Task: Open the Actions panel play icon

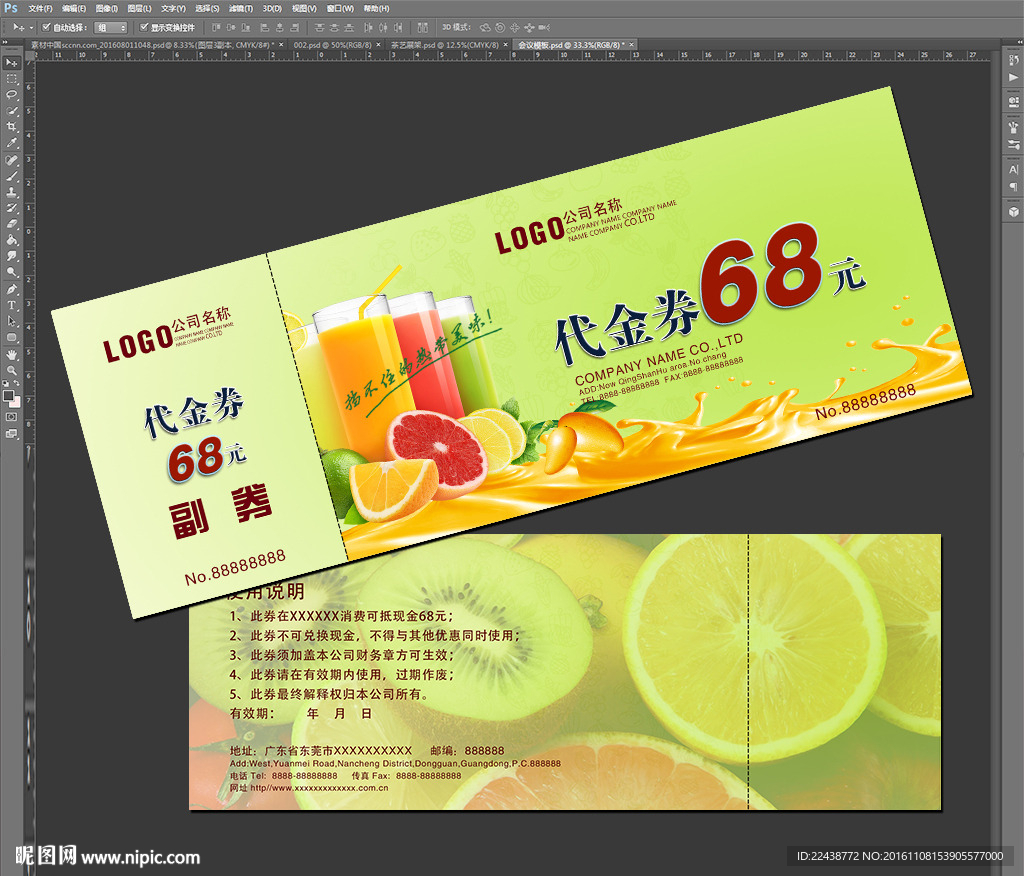Action: click(1012, 78)
